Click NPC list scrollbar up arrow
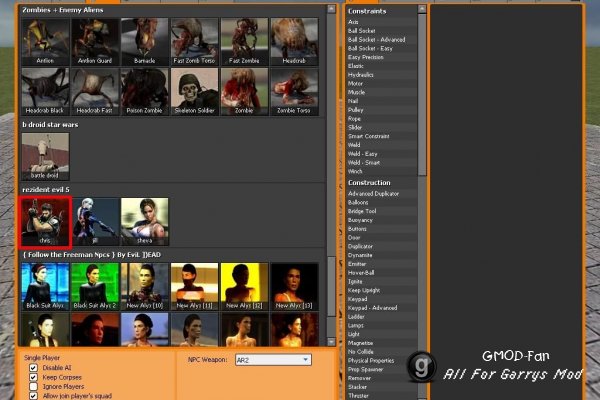The image size is (600, 400). [331, 9]
